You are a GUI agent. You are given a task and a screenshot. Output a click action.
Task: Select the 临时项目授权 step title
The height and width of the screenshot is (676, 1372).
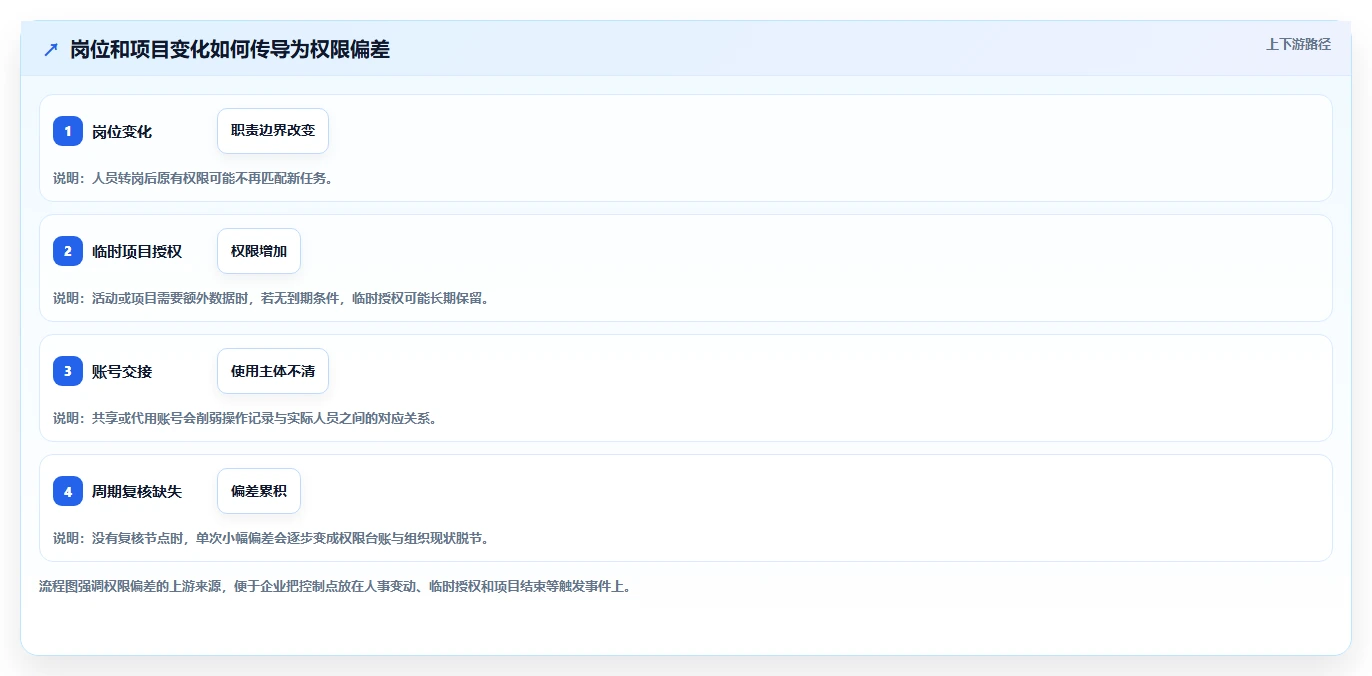click(x=137, y=251)
